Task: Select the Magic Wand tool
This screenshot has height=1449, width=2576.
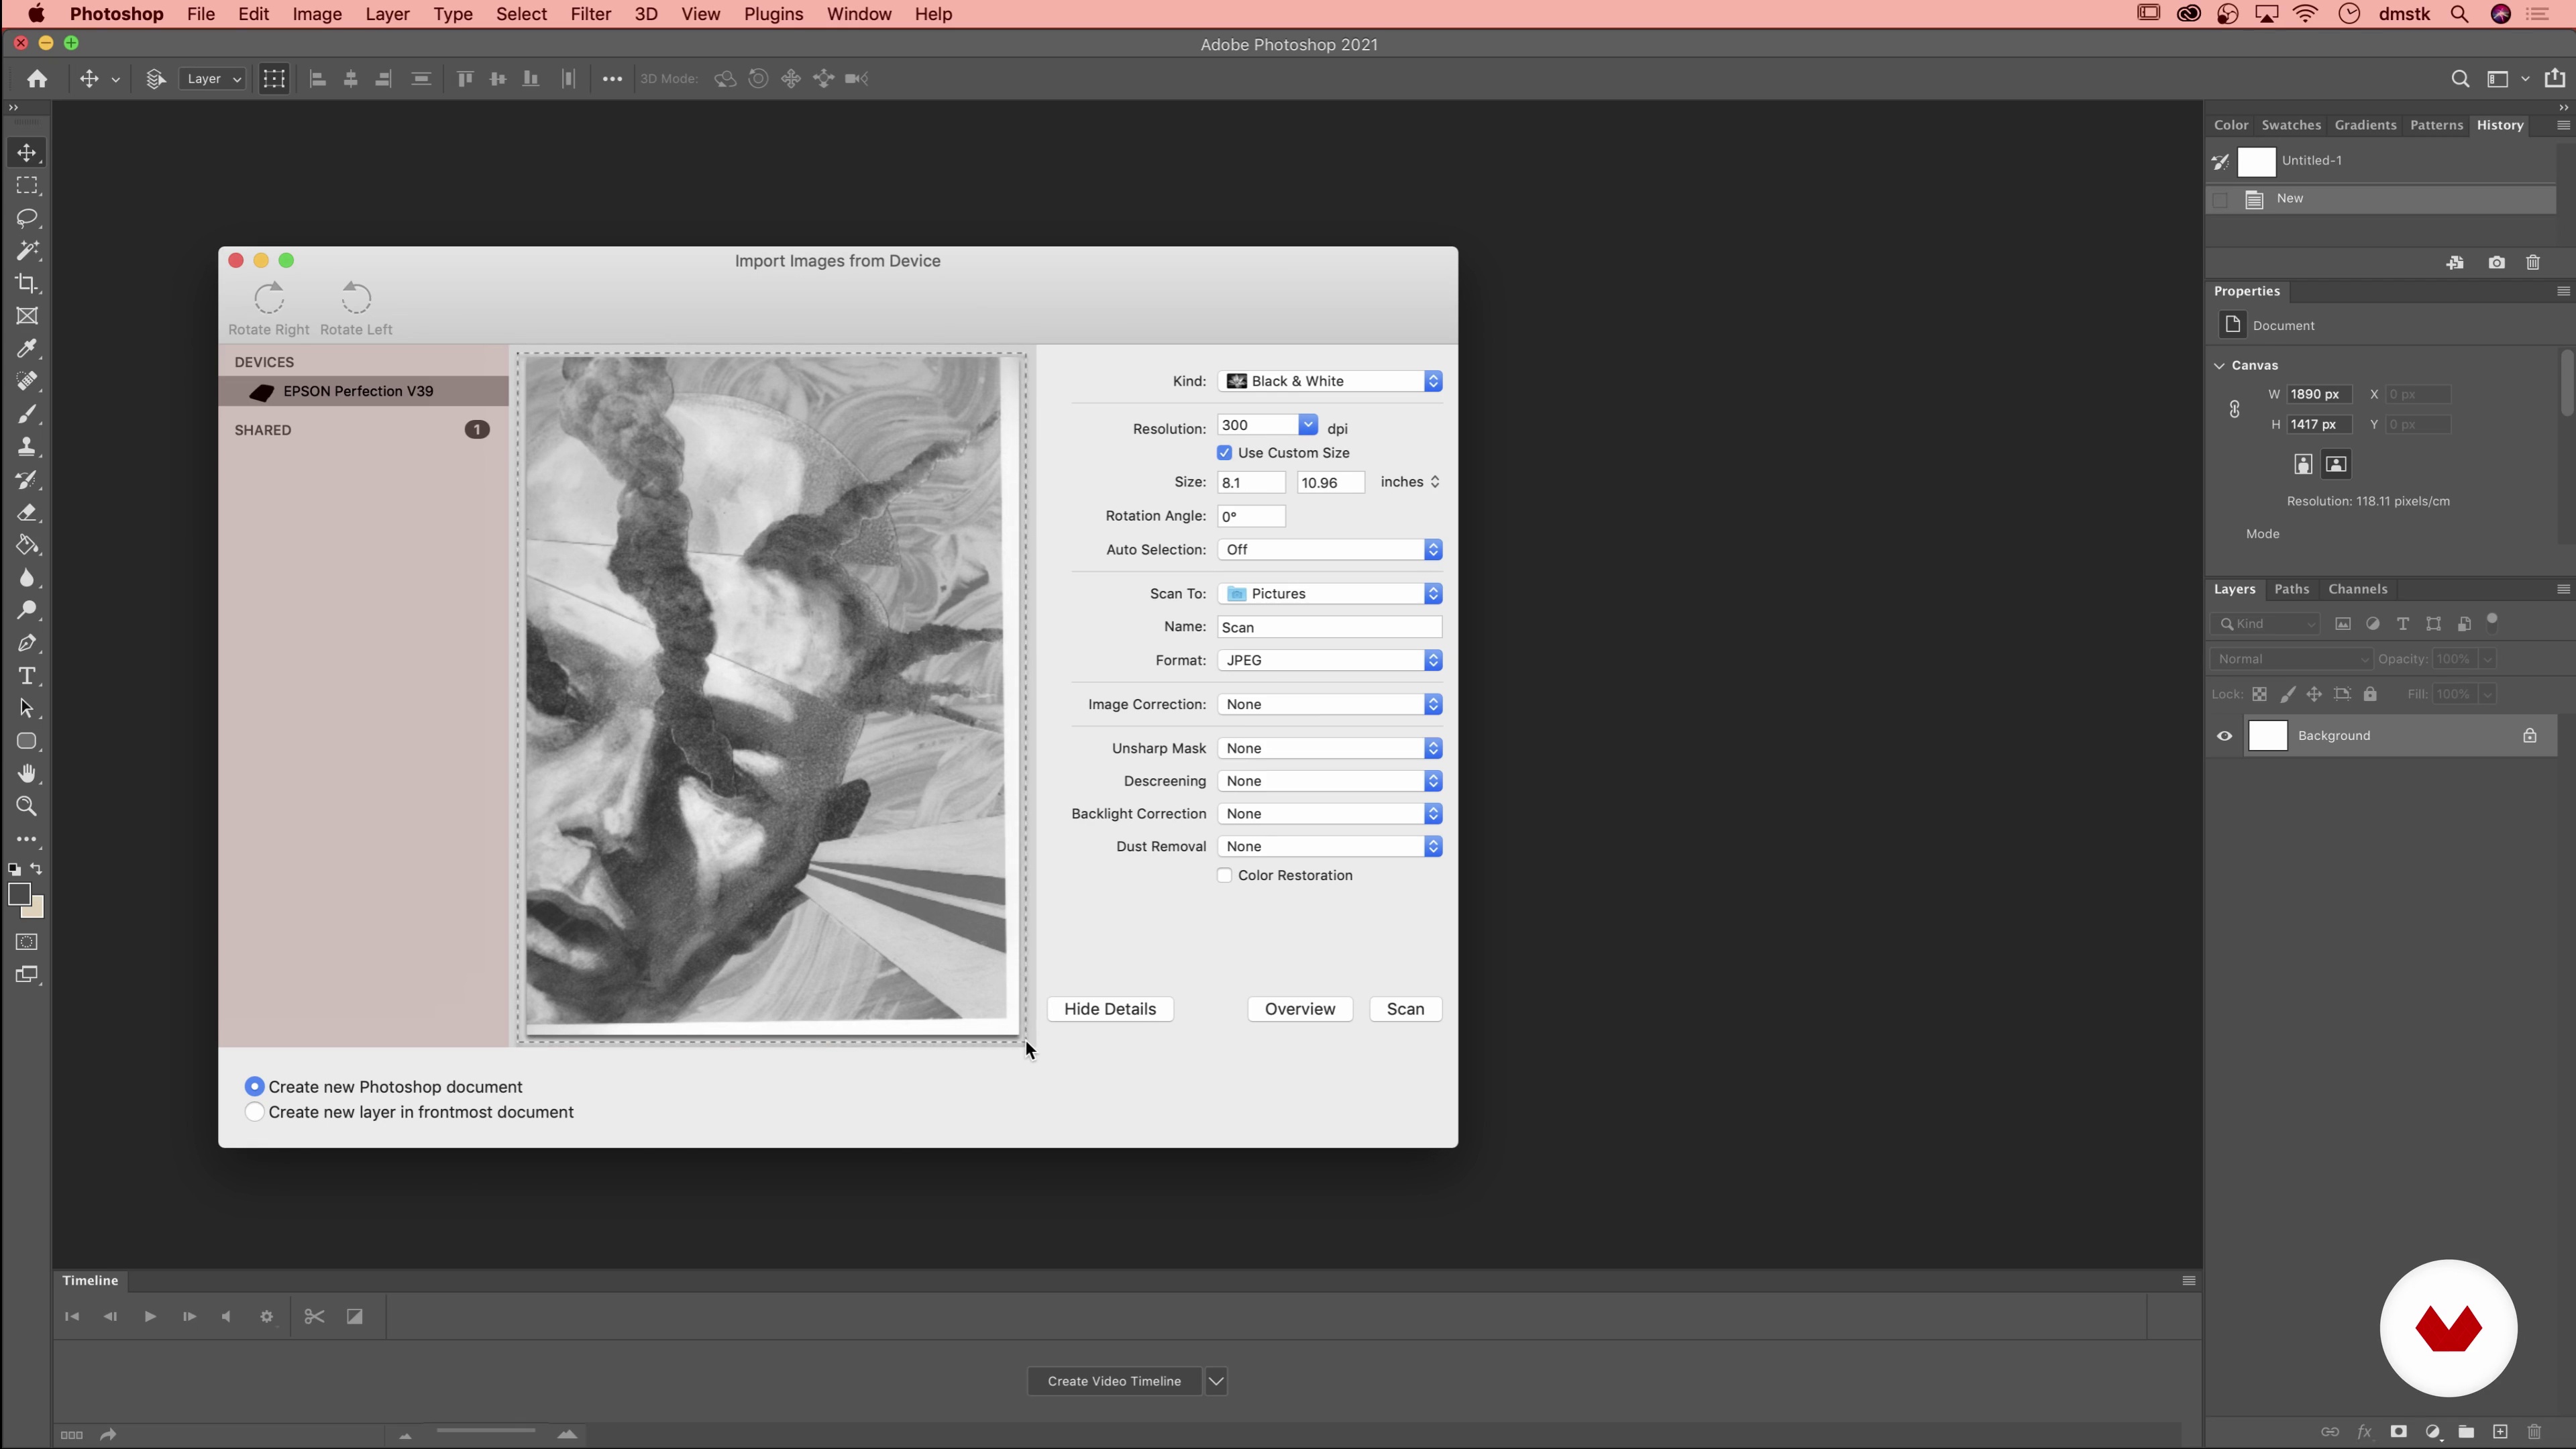Action: [27, 251]
